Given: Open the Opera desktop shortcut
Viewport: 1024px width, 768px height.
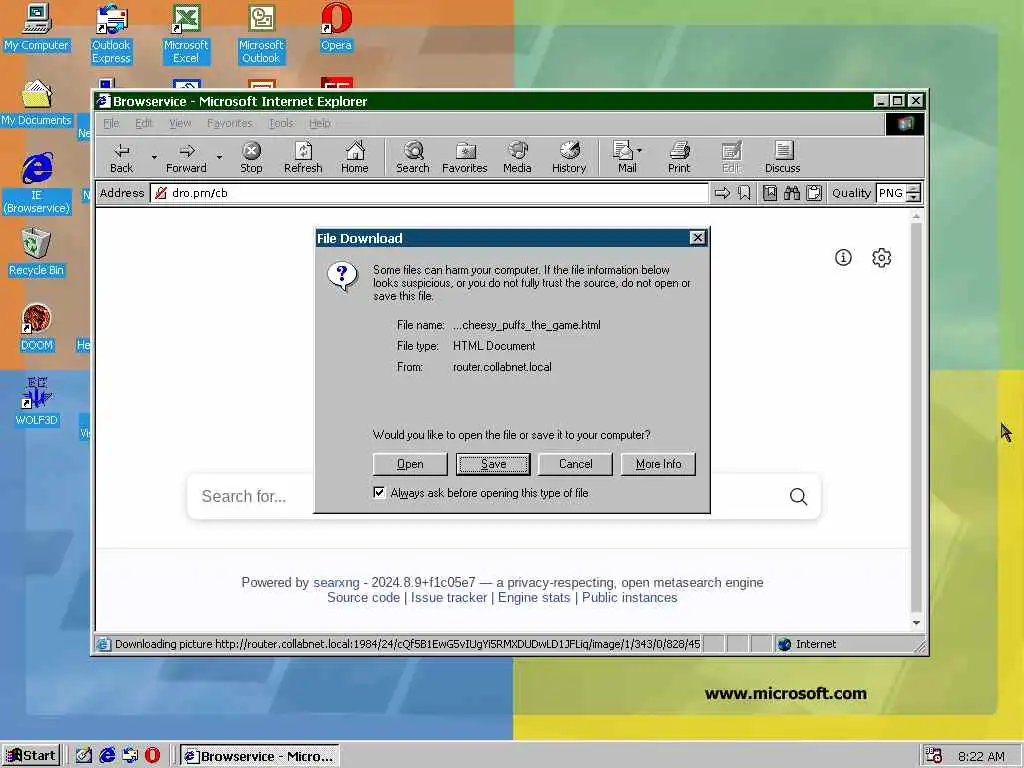Looking at the screenshot, I should (336, 27).
